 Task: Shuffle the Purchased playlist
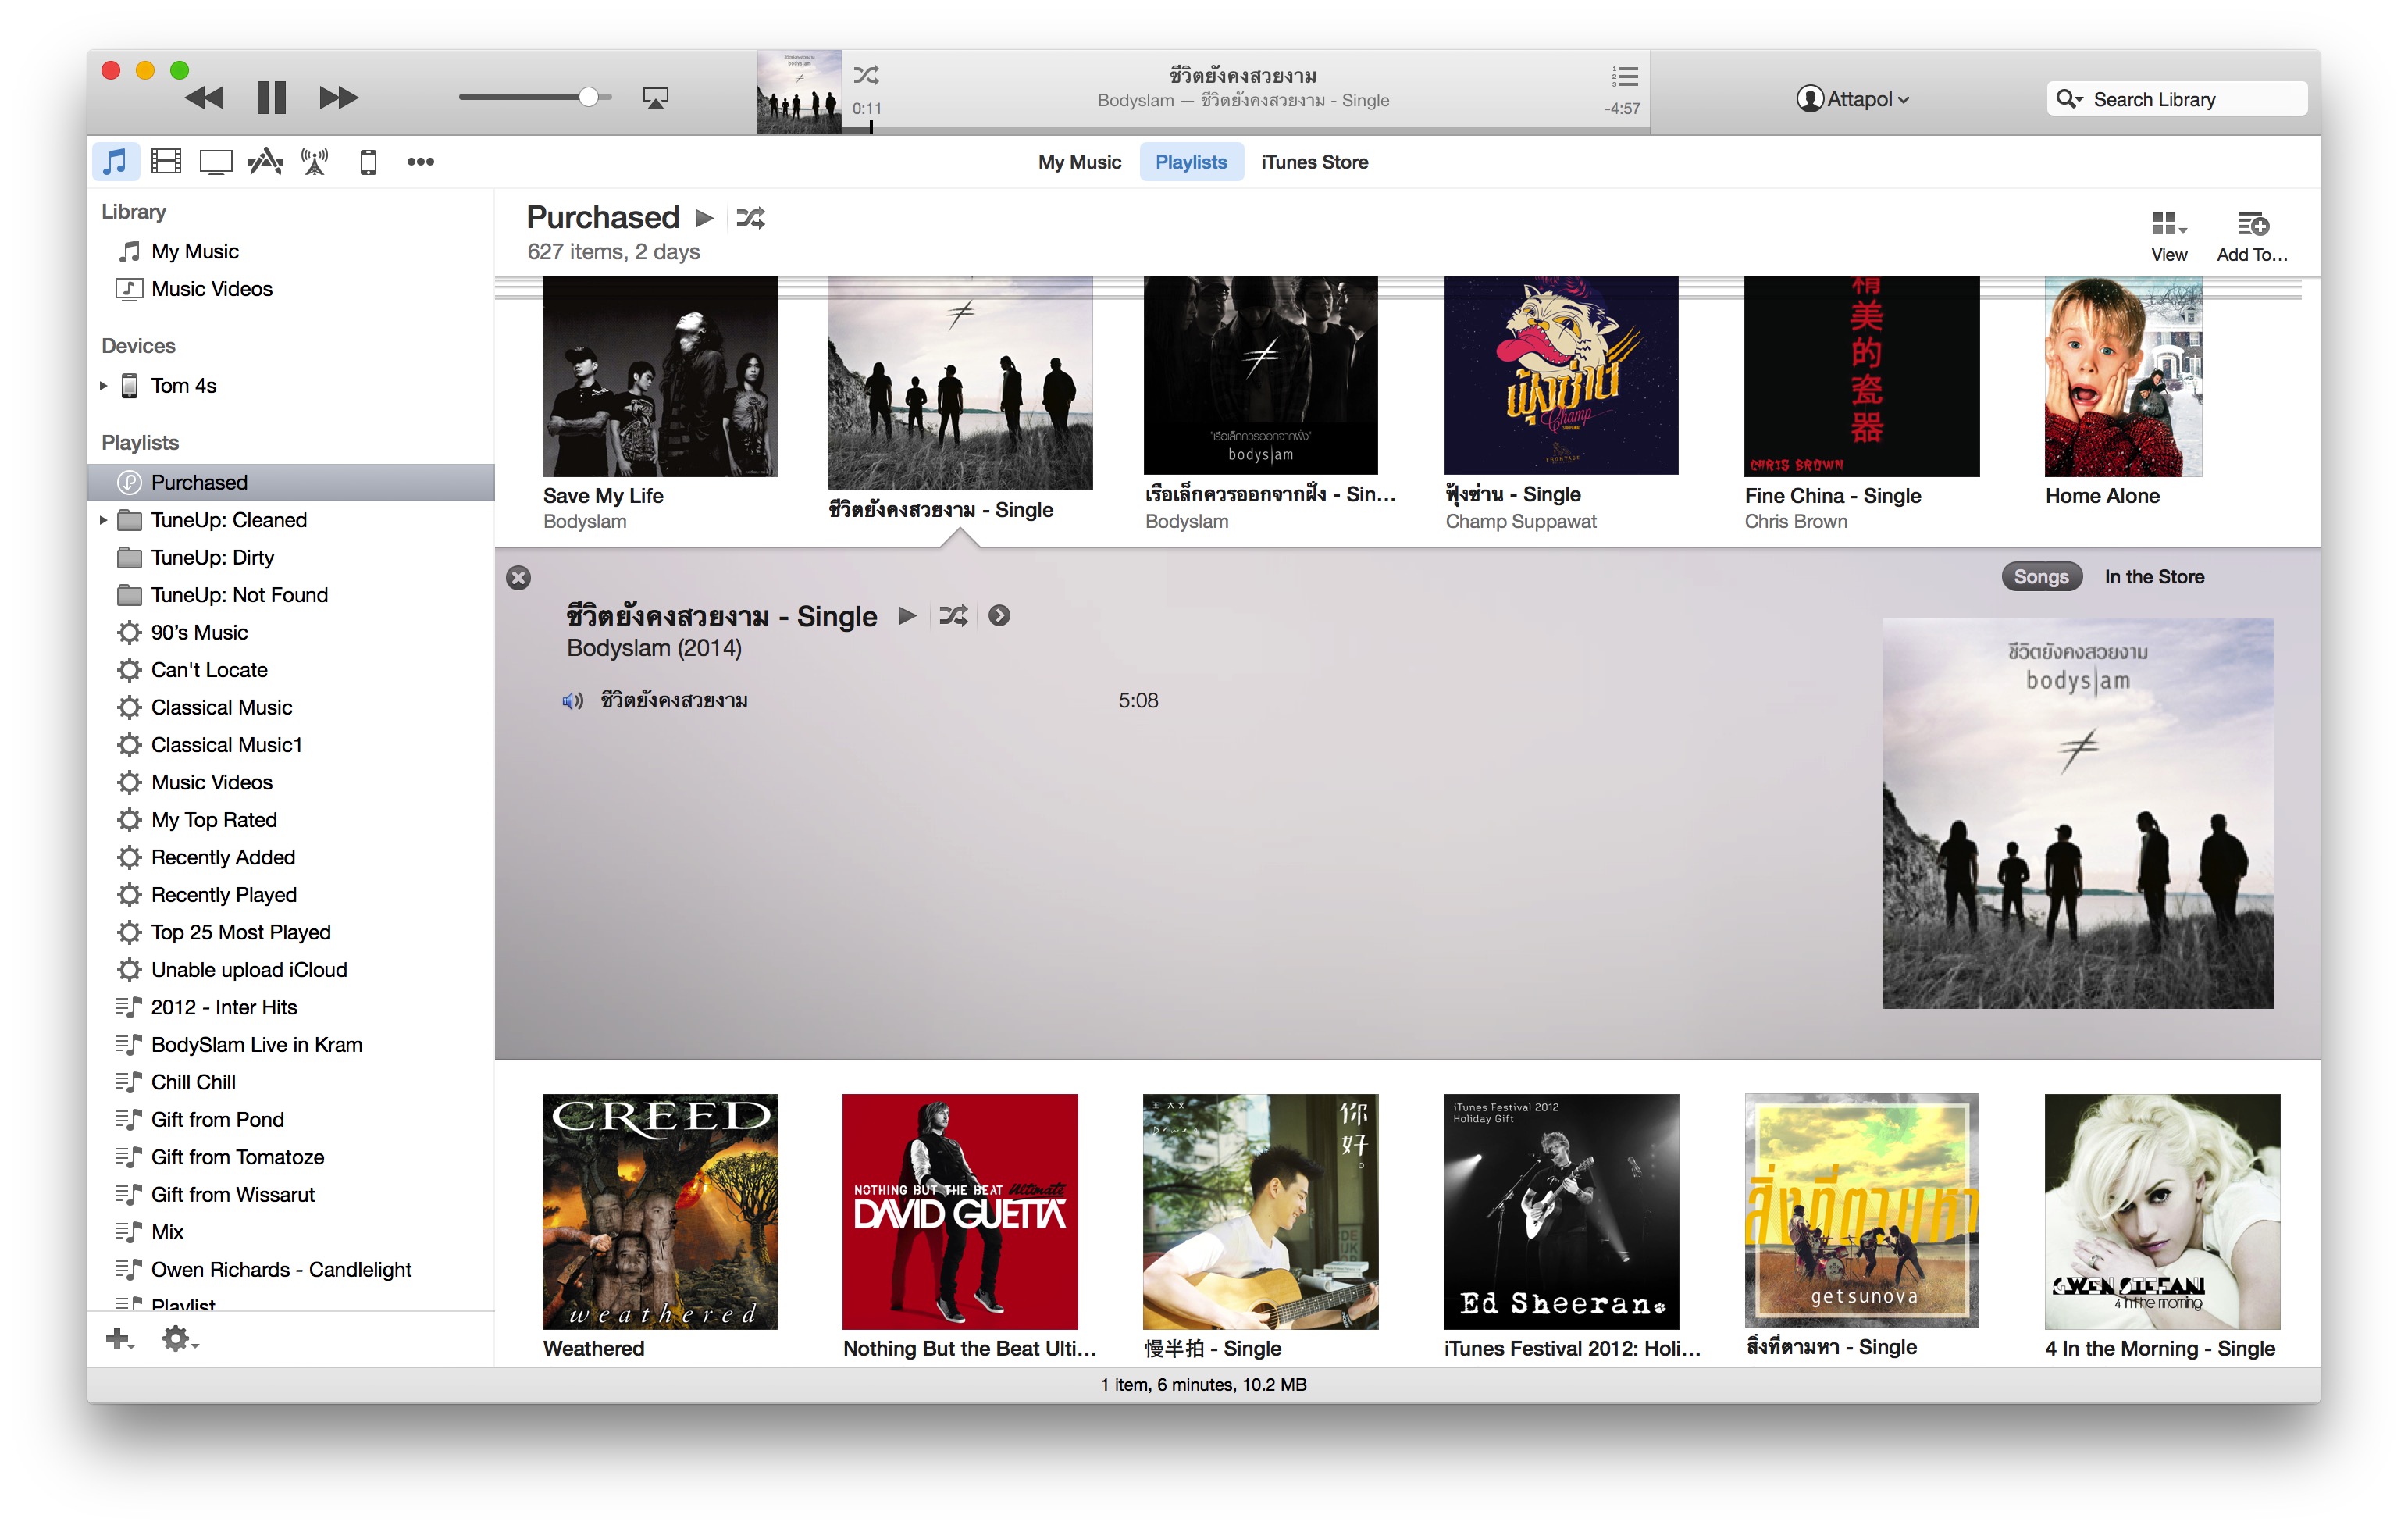click(x=750, y=218)
